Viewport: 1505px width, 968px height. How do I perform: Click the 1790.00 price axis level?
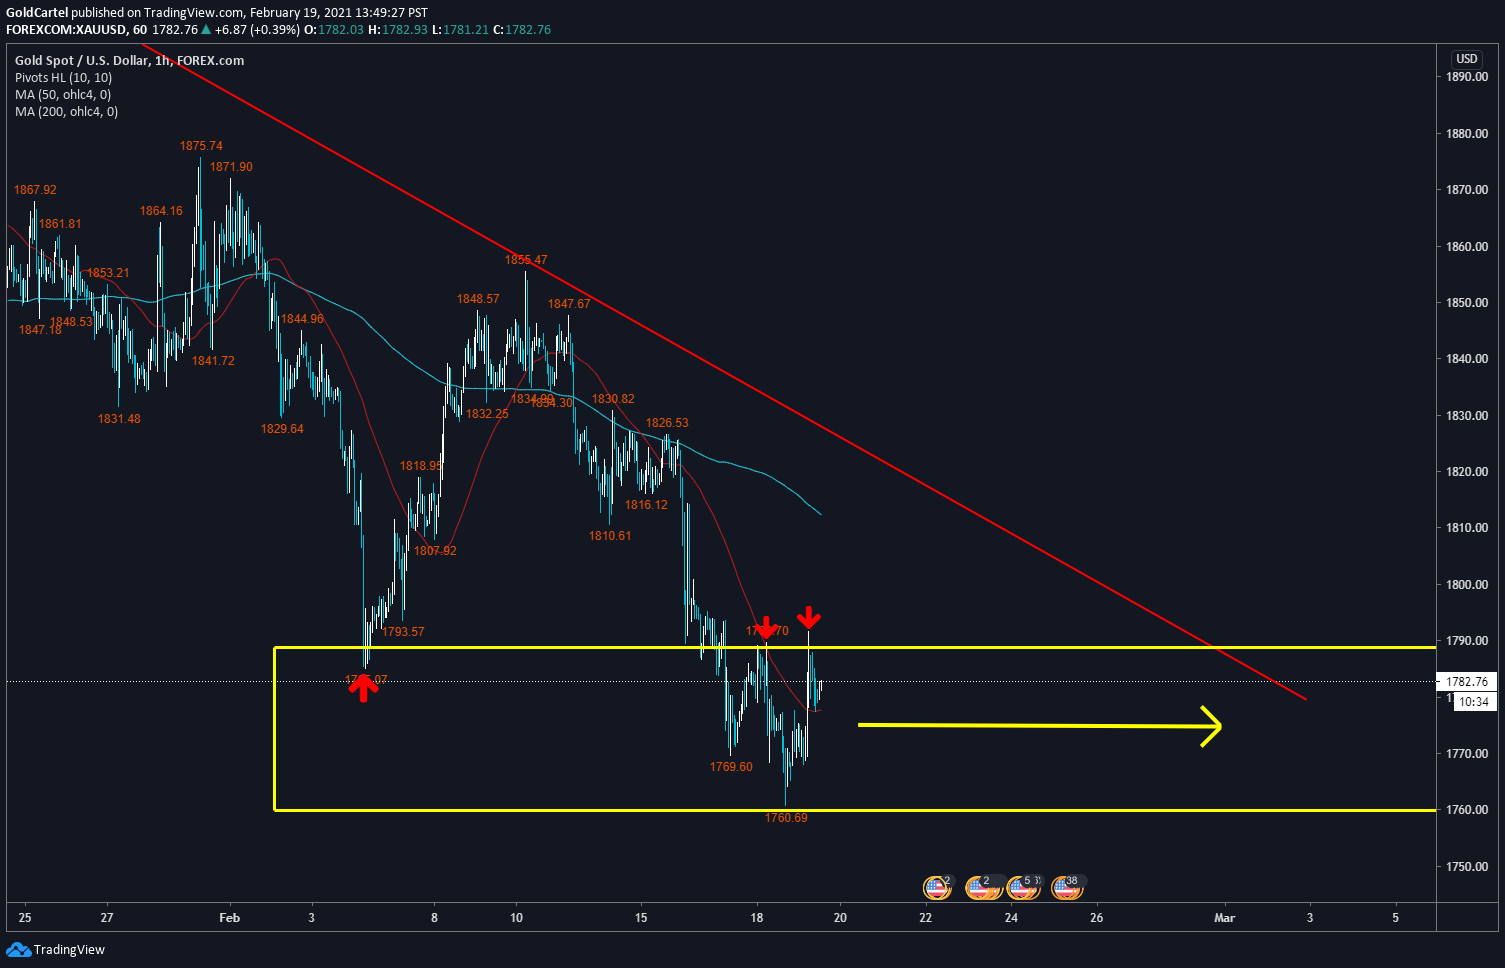coord(1466,641)
